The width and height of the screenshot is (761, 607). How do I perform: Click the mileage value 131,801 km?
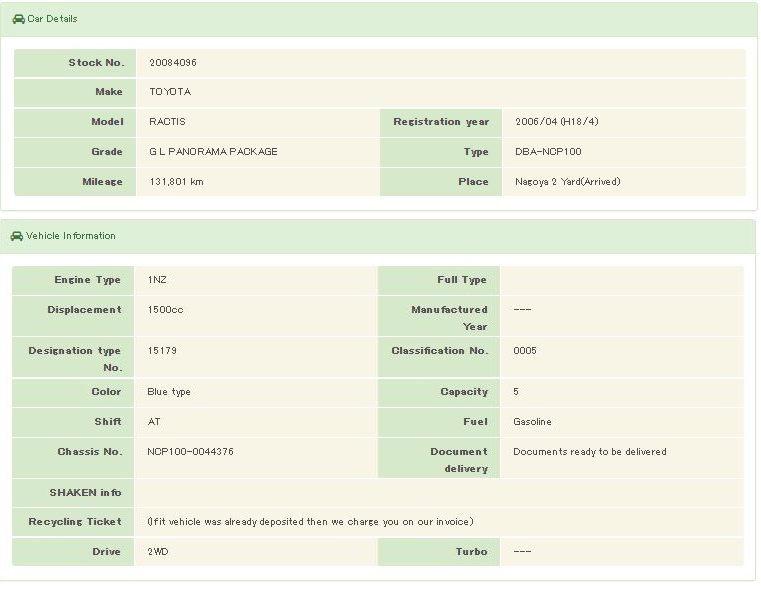point(176,182)
